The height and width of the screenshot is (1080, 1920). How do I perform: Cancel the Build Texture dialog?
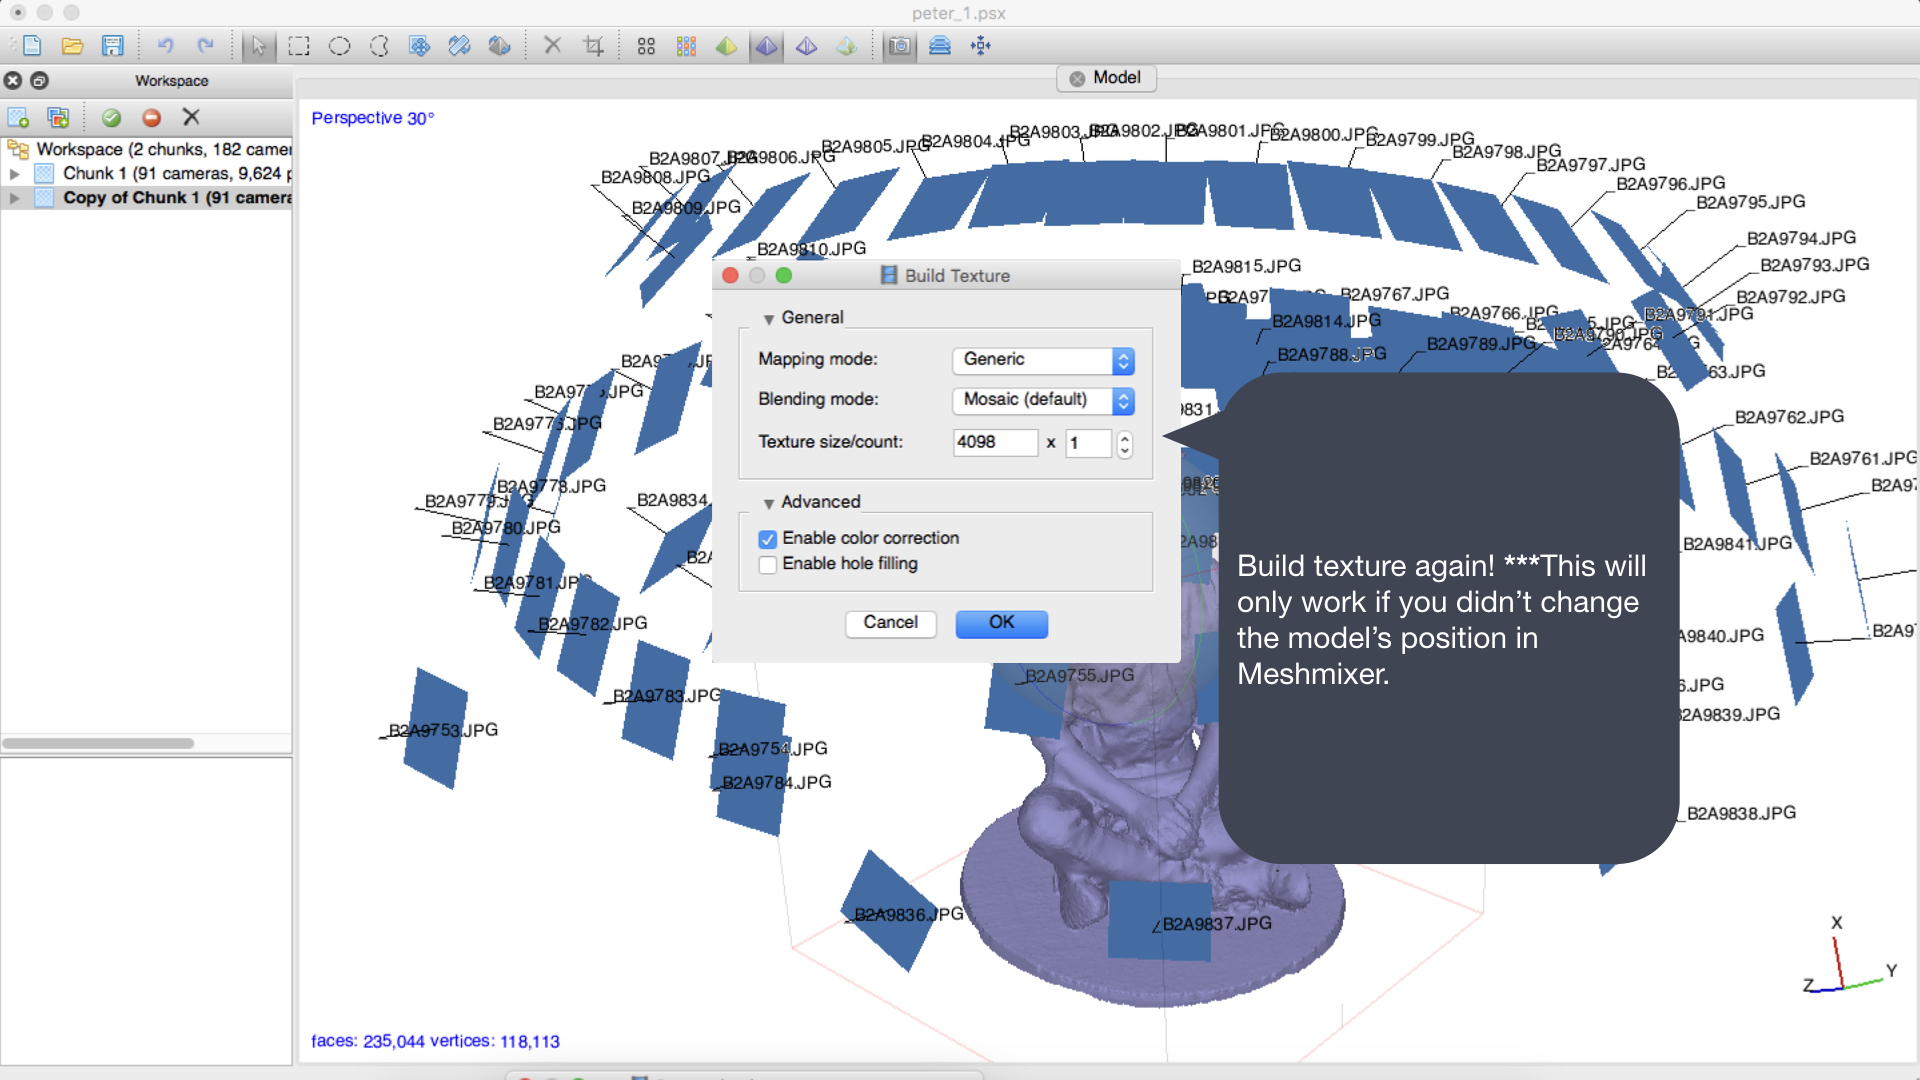coord(890,623)
